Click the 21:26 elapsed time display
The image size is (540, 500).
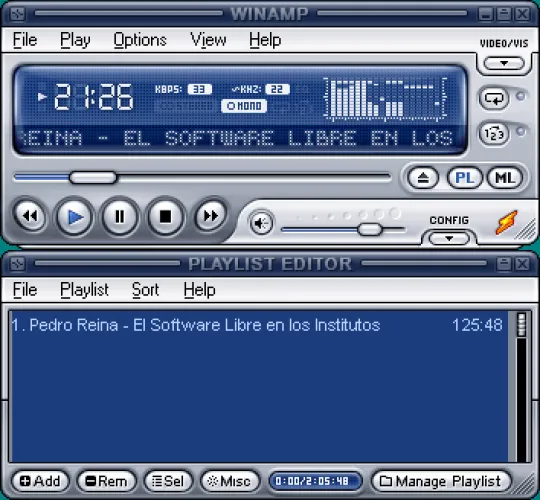pyautogui.click(x=93, y=97)
